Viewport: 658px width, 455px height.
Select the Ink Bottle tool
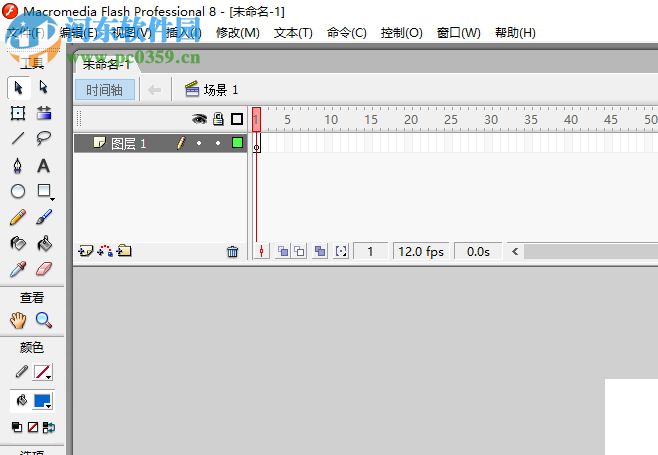click(x=18, y=243)
